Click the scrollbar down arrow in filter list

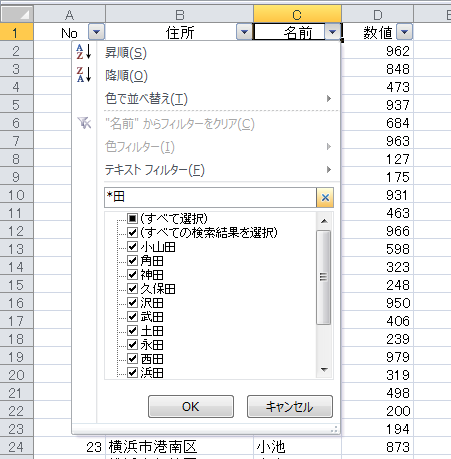click(x=324, y=370)
